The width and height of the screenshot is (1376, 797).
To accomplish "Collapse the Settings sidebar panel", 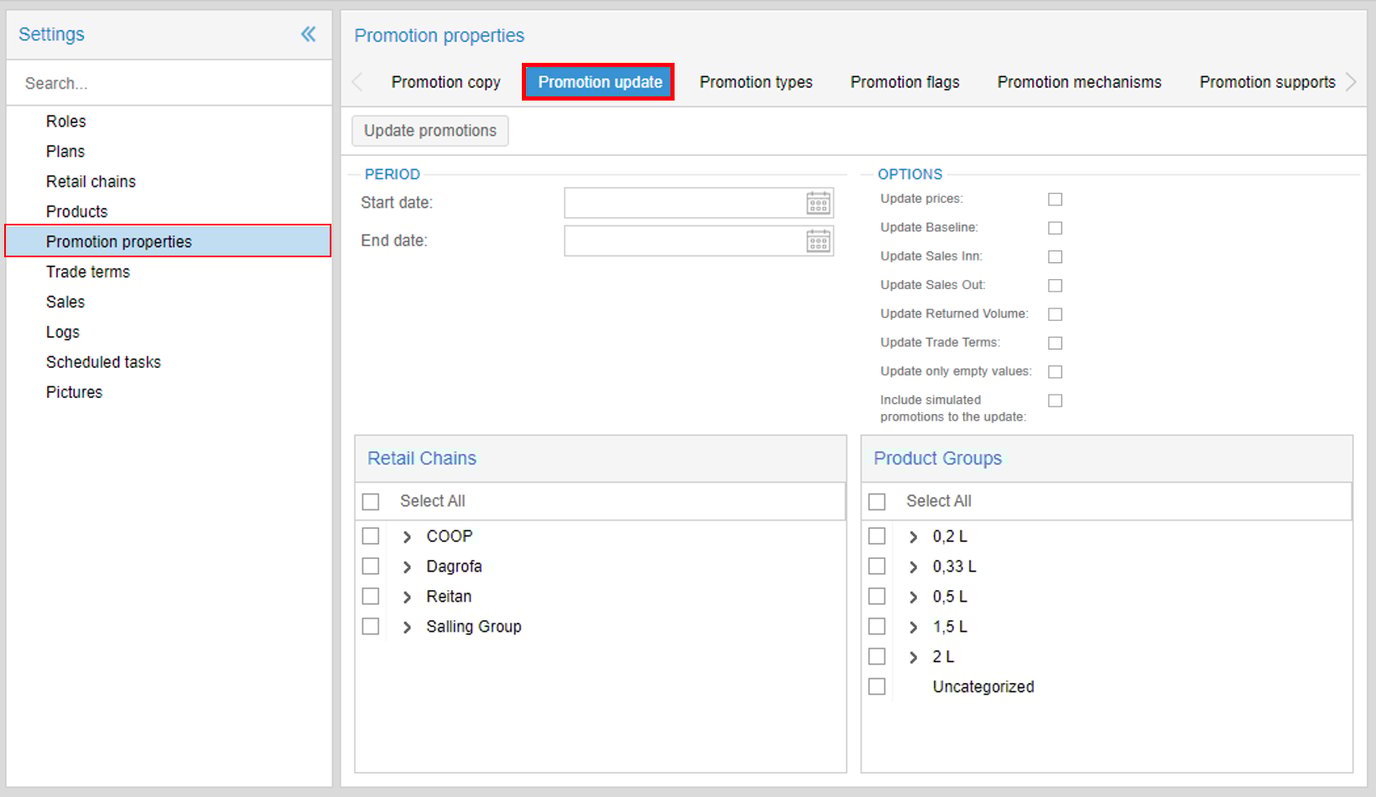I will tap(308, 34).
